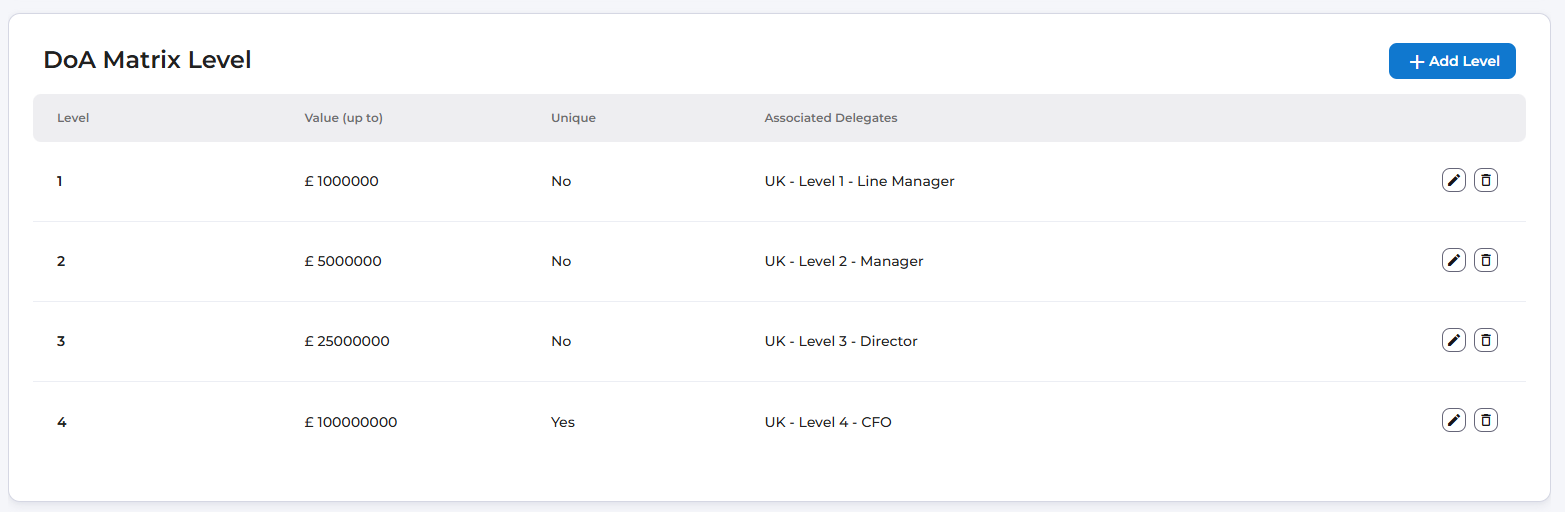Screen dimensions: 1565x512
Task: Select UK - Level 1 - Line Manager text
Action: 859,182
